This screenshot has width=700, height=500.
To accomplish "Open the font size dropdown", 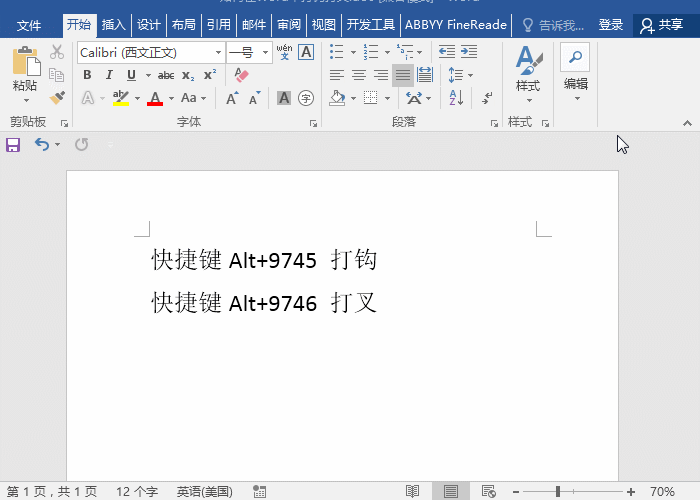I will coord(265,53).
